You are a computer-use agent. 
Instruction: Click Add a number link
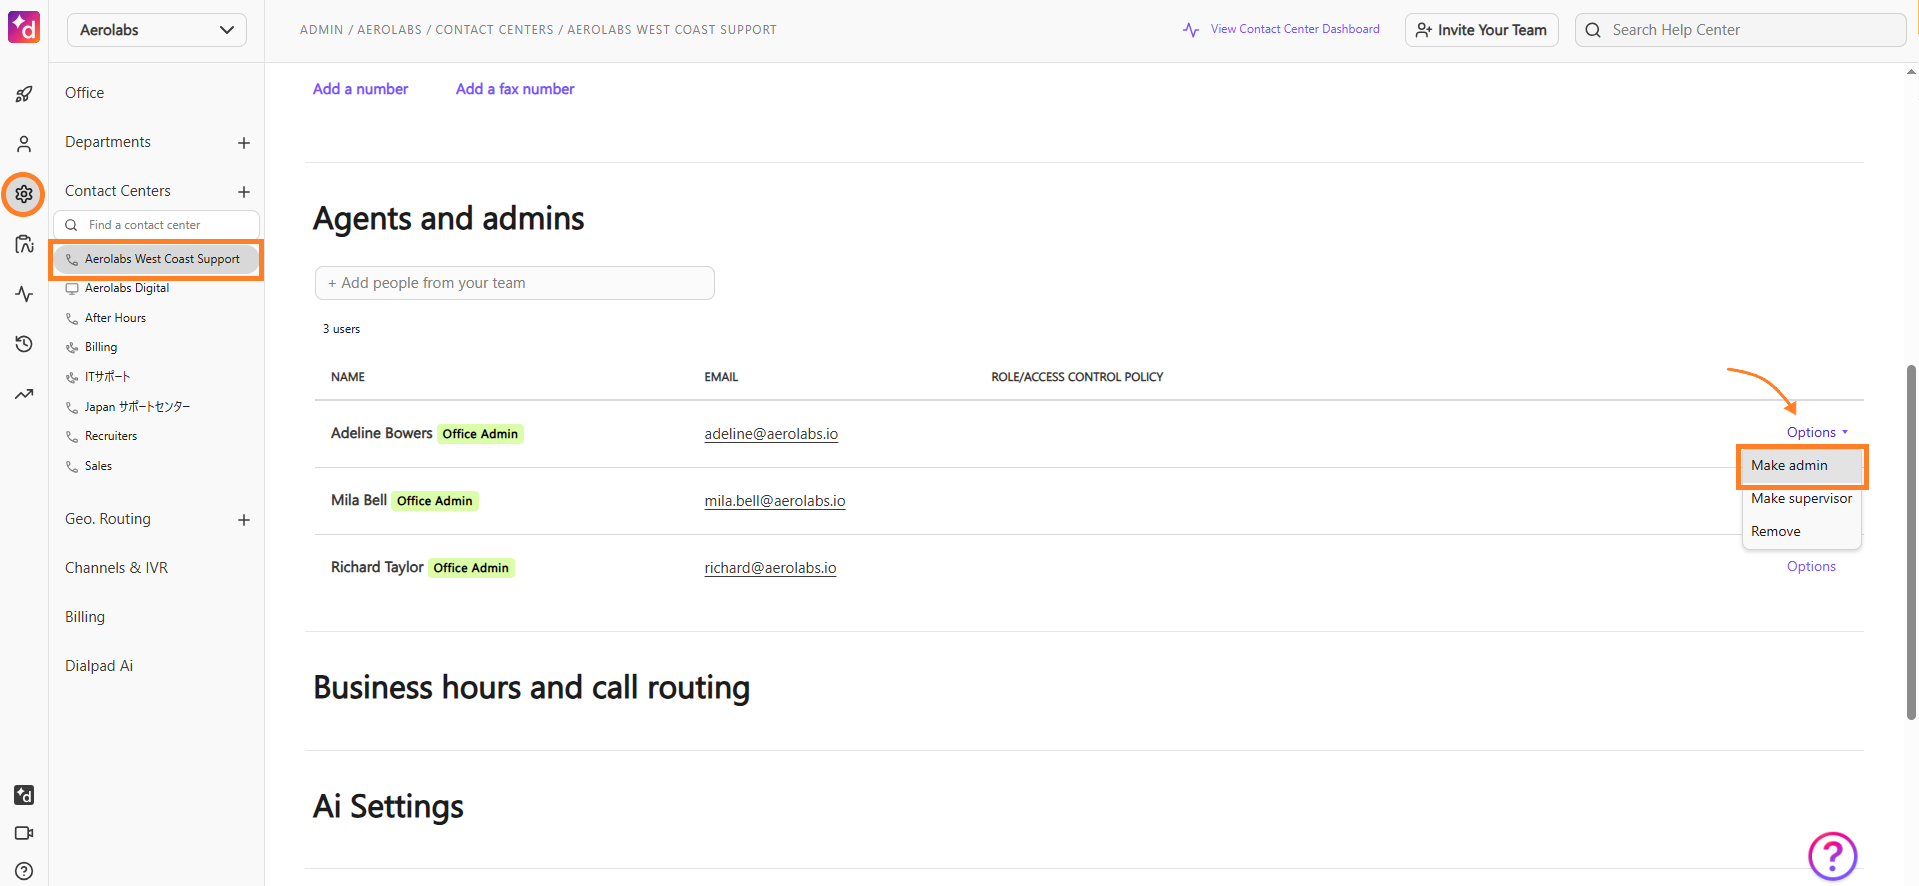pos(360,89)
